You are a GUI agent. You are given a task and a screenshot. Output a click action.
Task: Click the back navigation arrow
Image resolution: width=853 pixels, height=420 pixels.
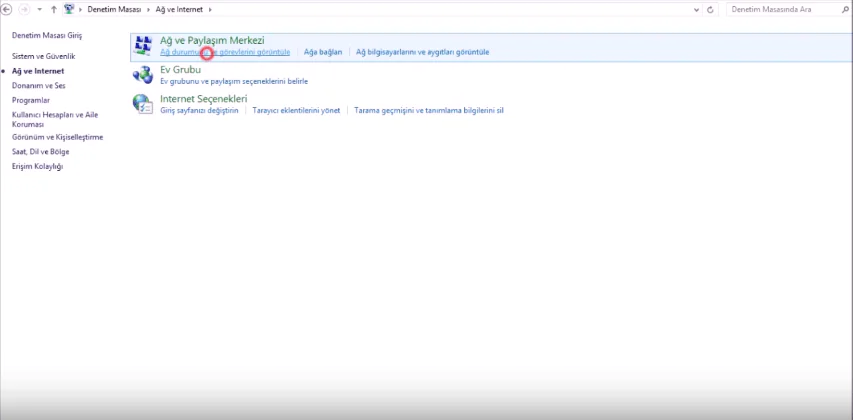point(8,9)
